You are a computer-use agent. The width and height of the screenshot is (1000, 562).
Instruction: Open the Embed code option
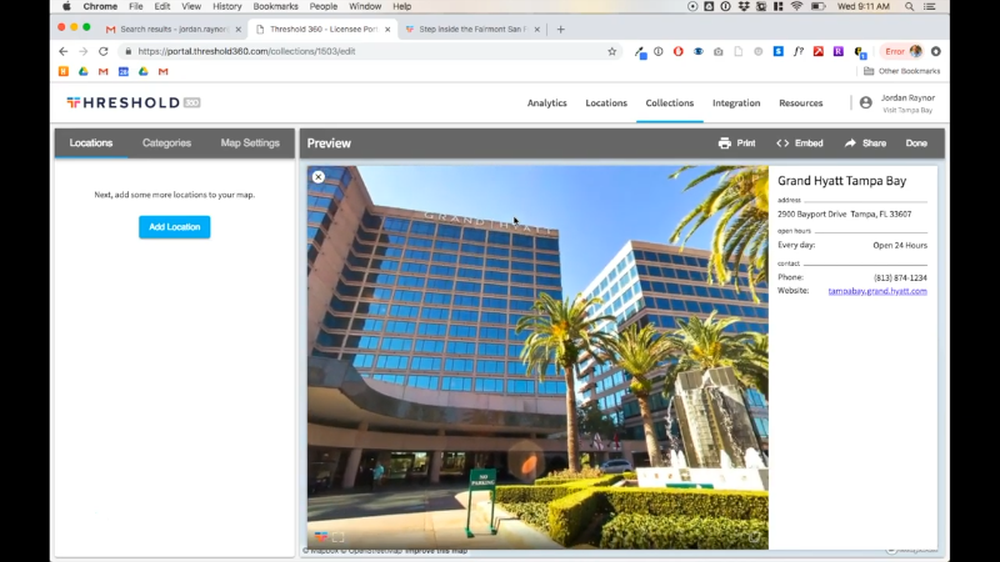(799, 144)
